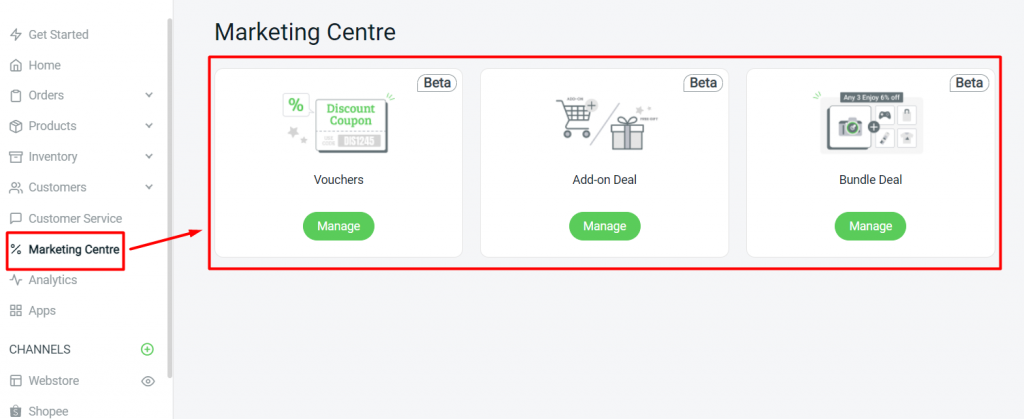Expand the Customers submenu chevron
Image resolution: width=1024 pixels, height=419 pixels.
149,187
